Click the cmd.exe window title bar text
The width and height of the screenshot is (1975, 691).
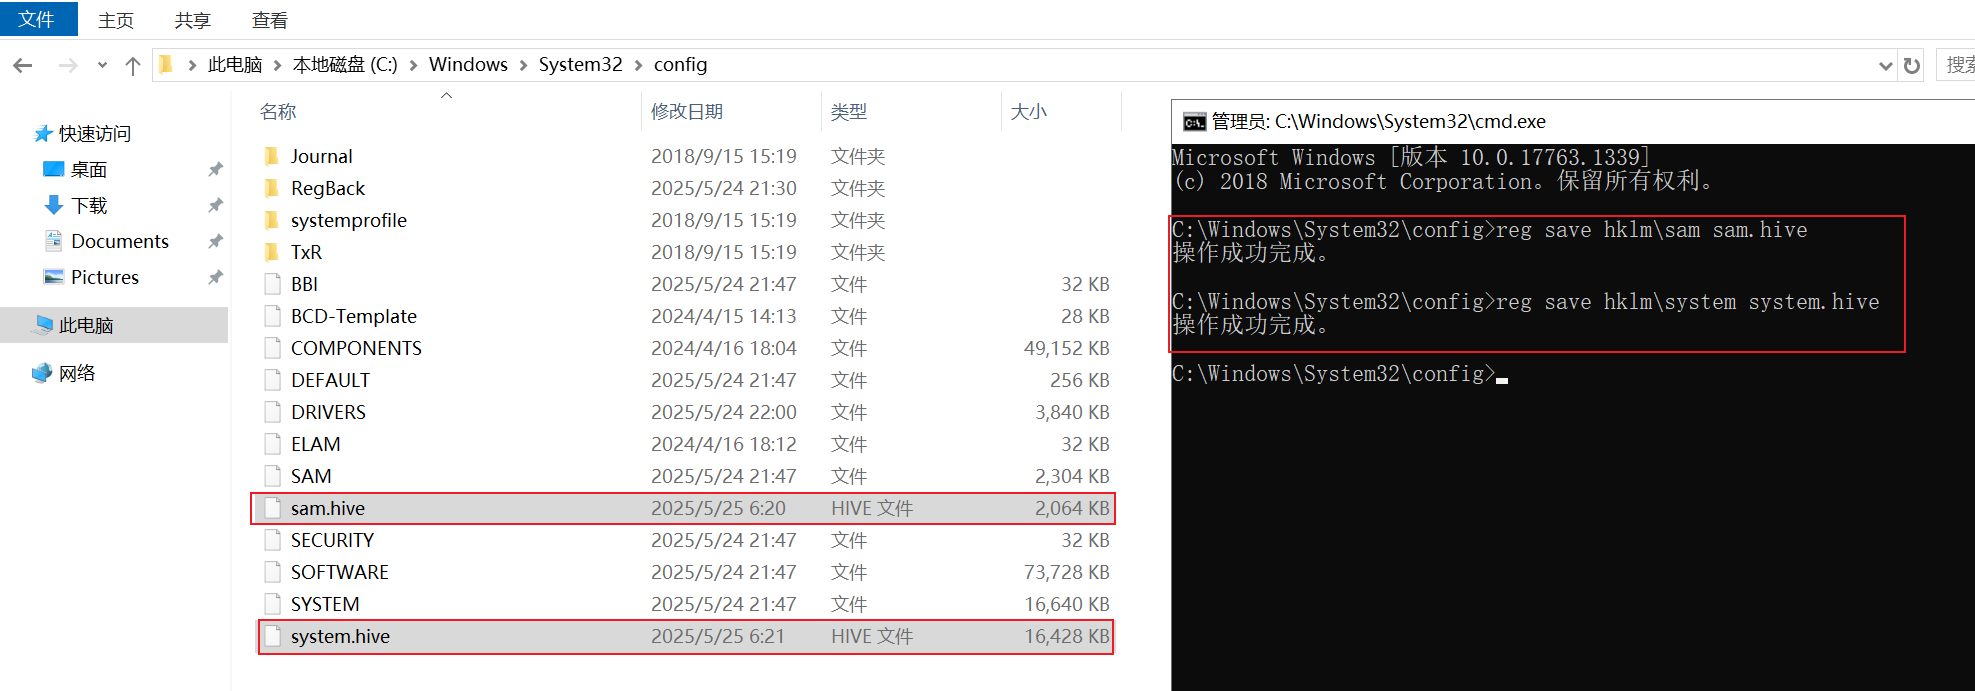(1379, 122)
